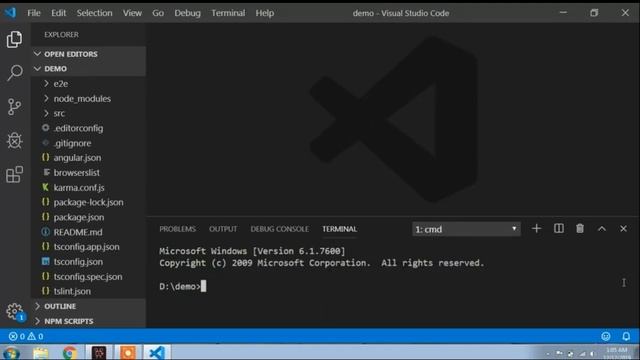
Task: Collapse the OPEN EDITORS section
Action: (88, 54)
